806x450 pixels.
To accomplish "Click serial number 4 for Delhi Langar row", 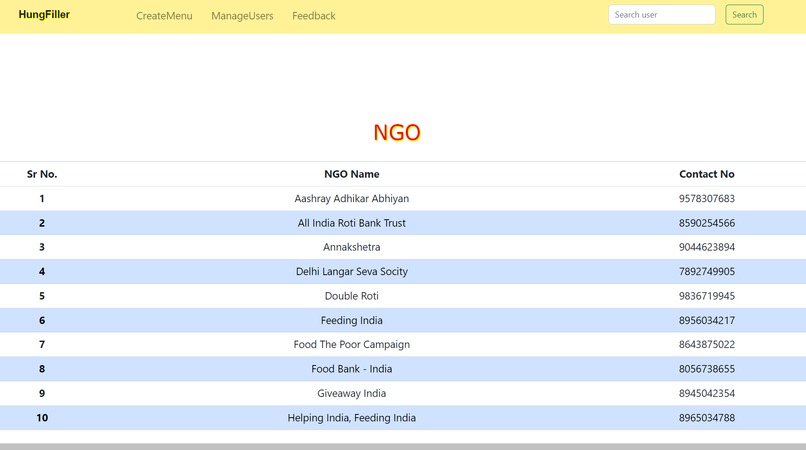I will click(x=42, y=272).
